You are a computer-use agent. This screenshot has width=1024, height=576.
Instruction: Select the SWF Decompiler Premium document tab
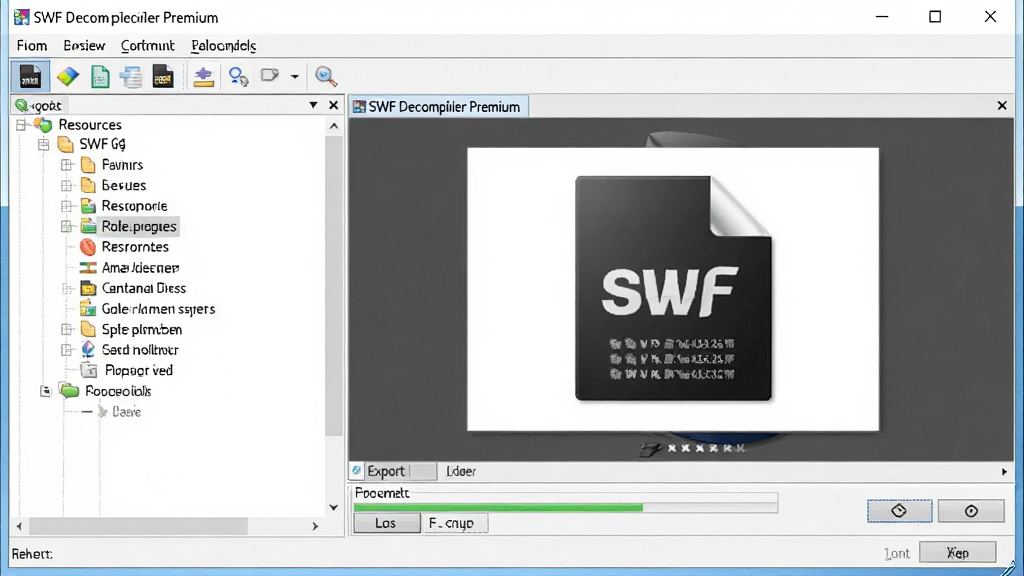tap(438, 106)
